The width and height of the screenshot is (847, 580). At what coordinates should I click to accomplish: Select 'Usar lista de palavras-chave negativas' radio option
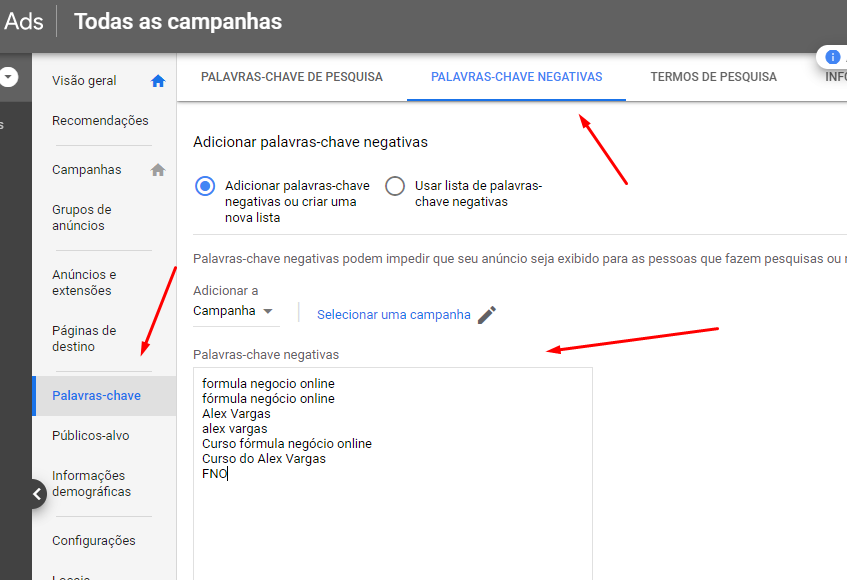pyautogui.click(x=395, y=186)
